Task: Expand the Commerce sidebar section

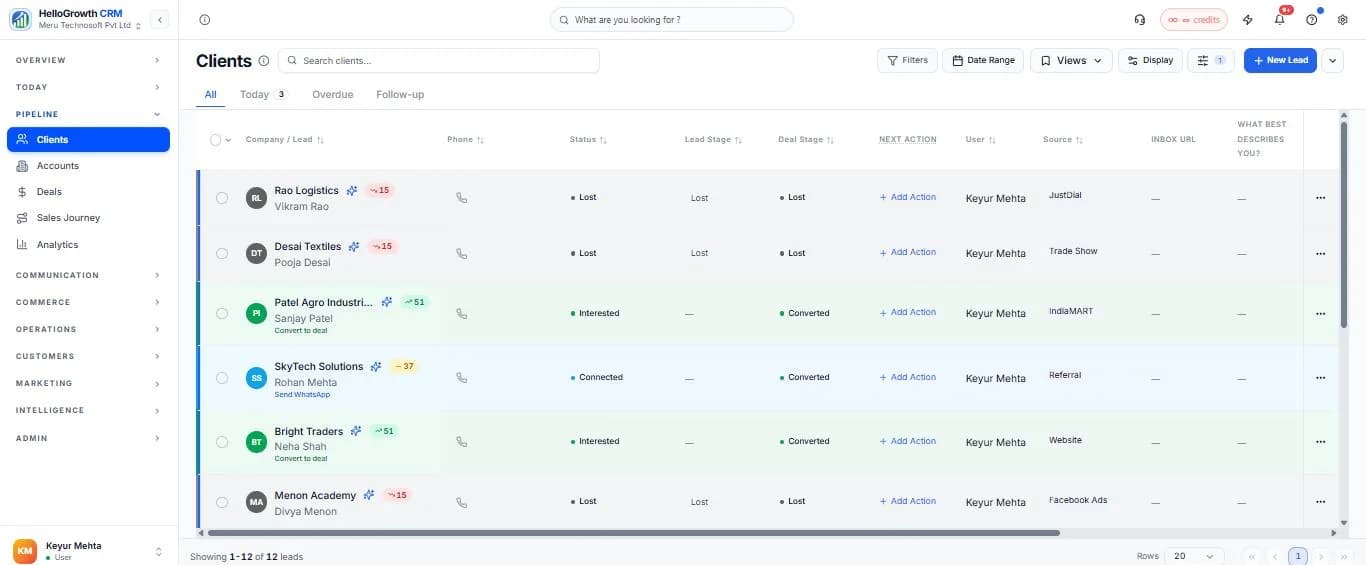Action: pos(88,302)
